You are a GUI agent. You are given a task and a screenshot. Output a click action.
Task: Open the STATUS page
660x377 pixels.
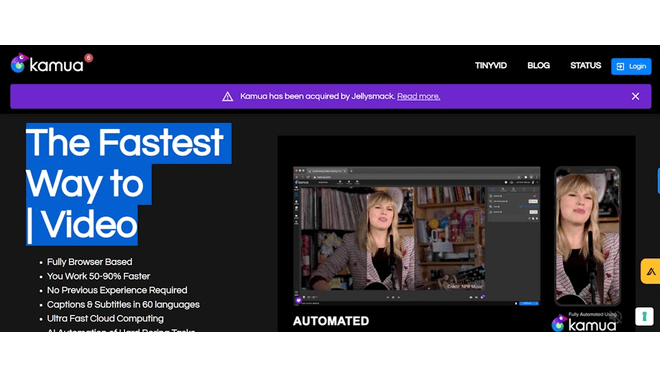tap(585, 66)
